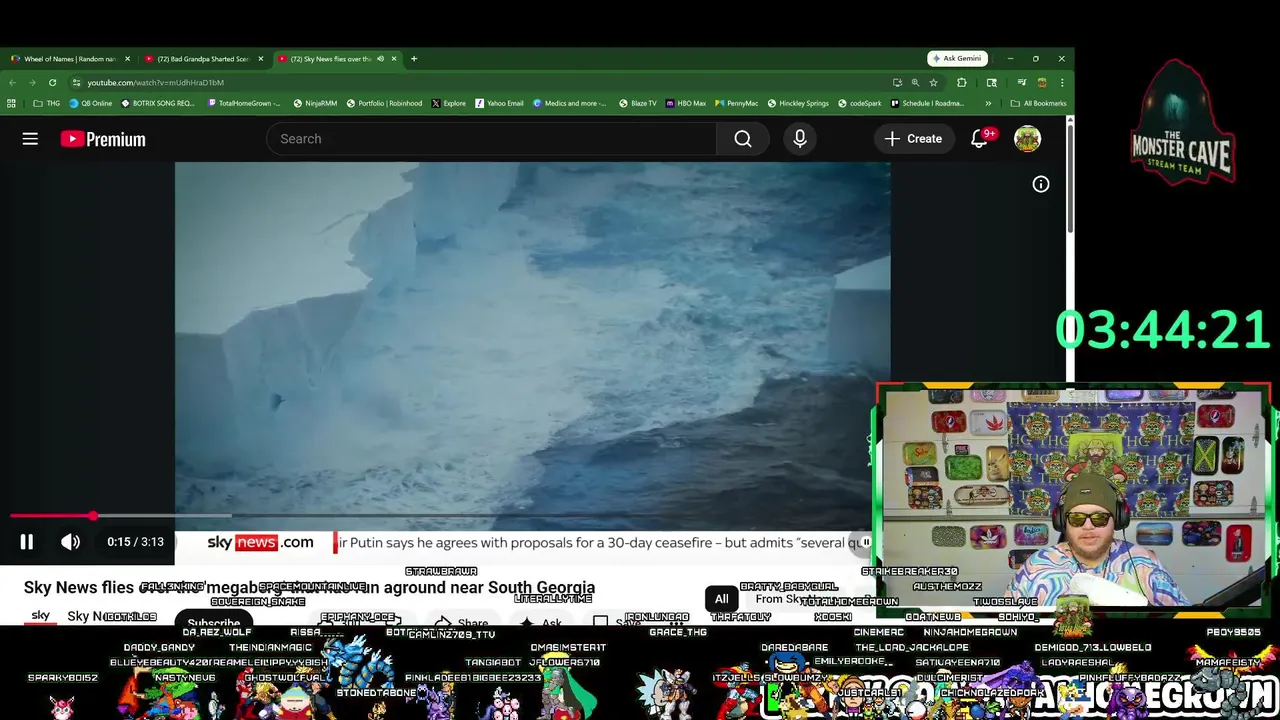This screenshot has height=720, width=1280.
Task: Close the Wheel of Names tab
Action: (127, 59)
